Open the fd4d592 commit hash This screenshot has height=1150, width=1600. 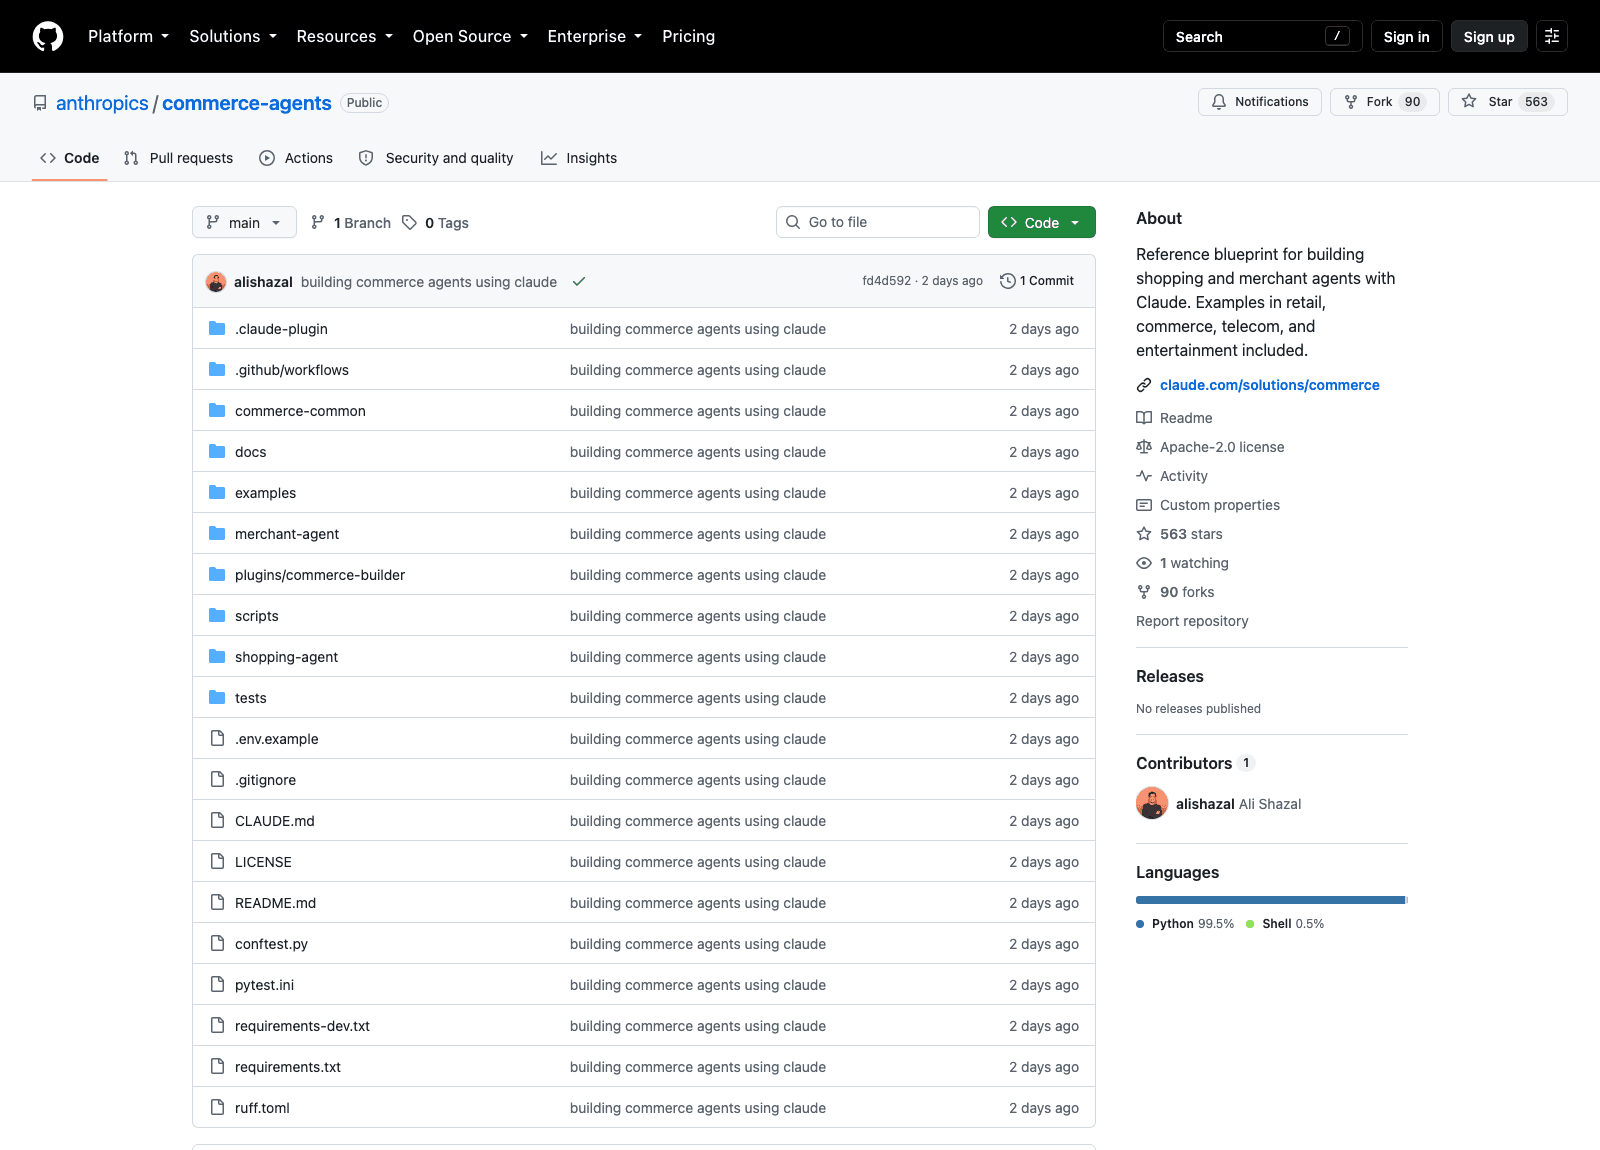[x=887, y=281]
